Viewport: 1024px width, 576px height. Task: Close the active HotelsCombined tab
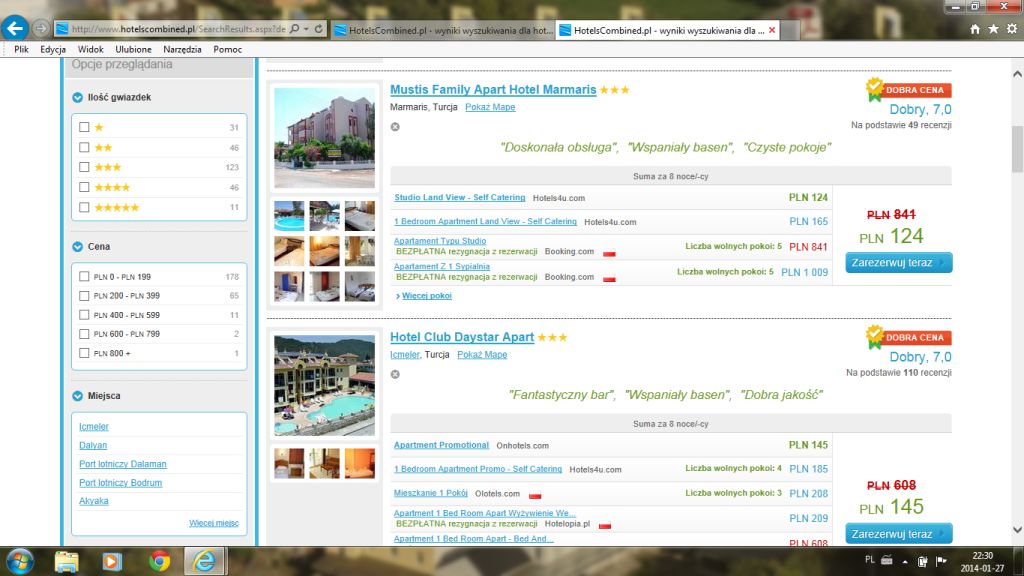772,30
